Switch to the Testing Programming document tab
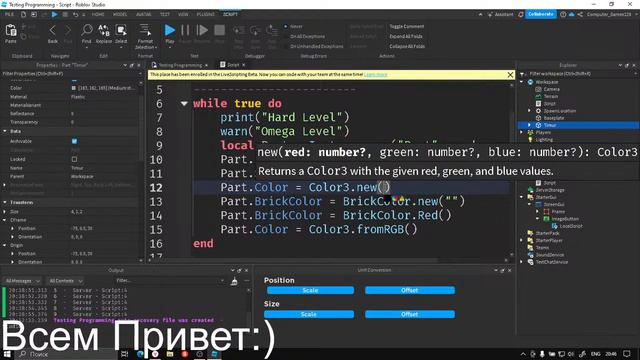The height and width of the screenshot is (360, 640). (x=180, y=65)
